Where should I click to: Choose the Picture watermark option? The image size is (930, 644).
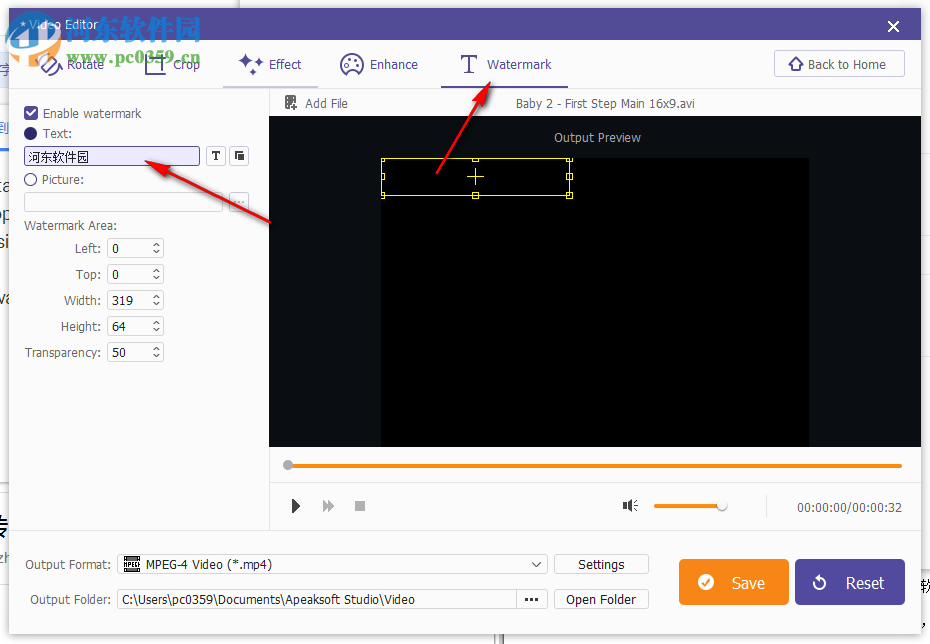[x=30, y=180]
